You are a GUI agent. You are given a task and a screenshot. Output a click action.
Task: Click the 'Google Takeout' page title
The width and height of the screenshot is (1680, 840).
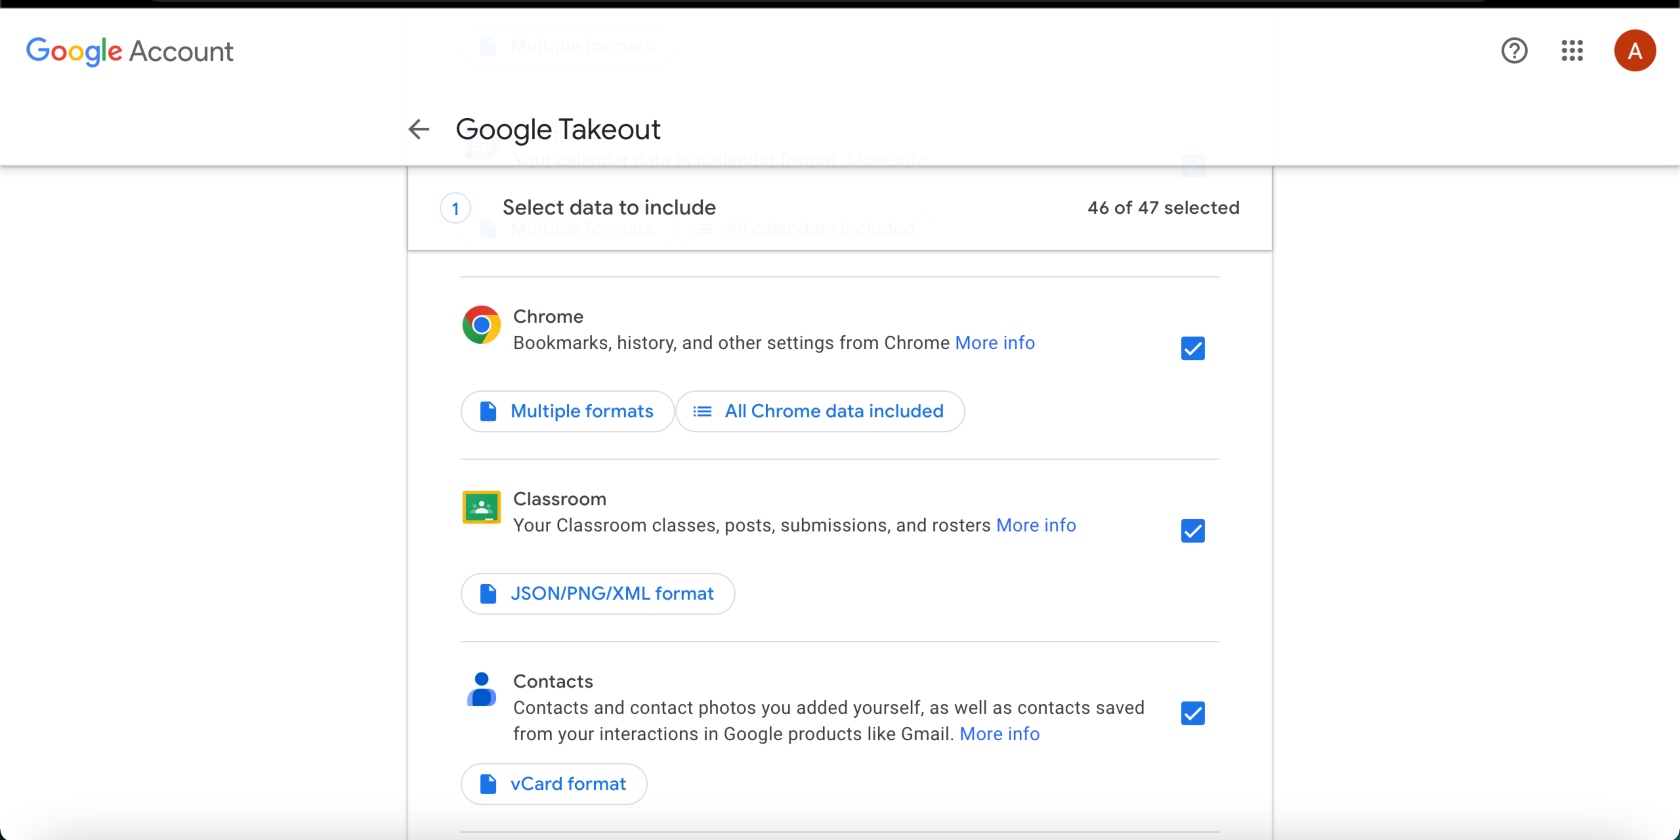coord(558,130)
